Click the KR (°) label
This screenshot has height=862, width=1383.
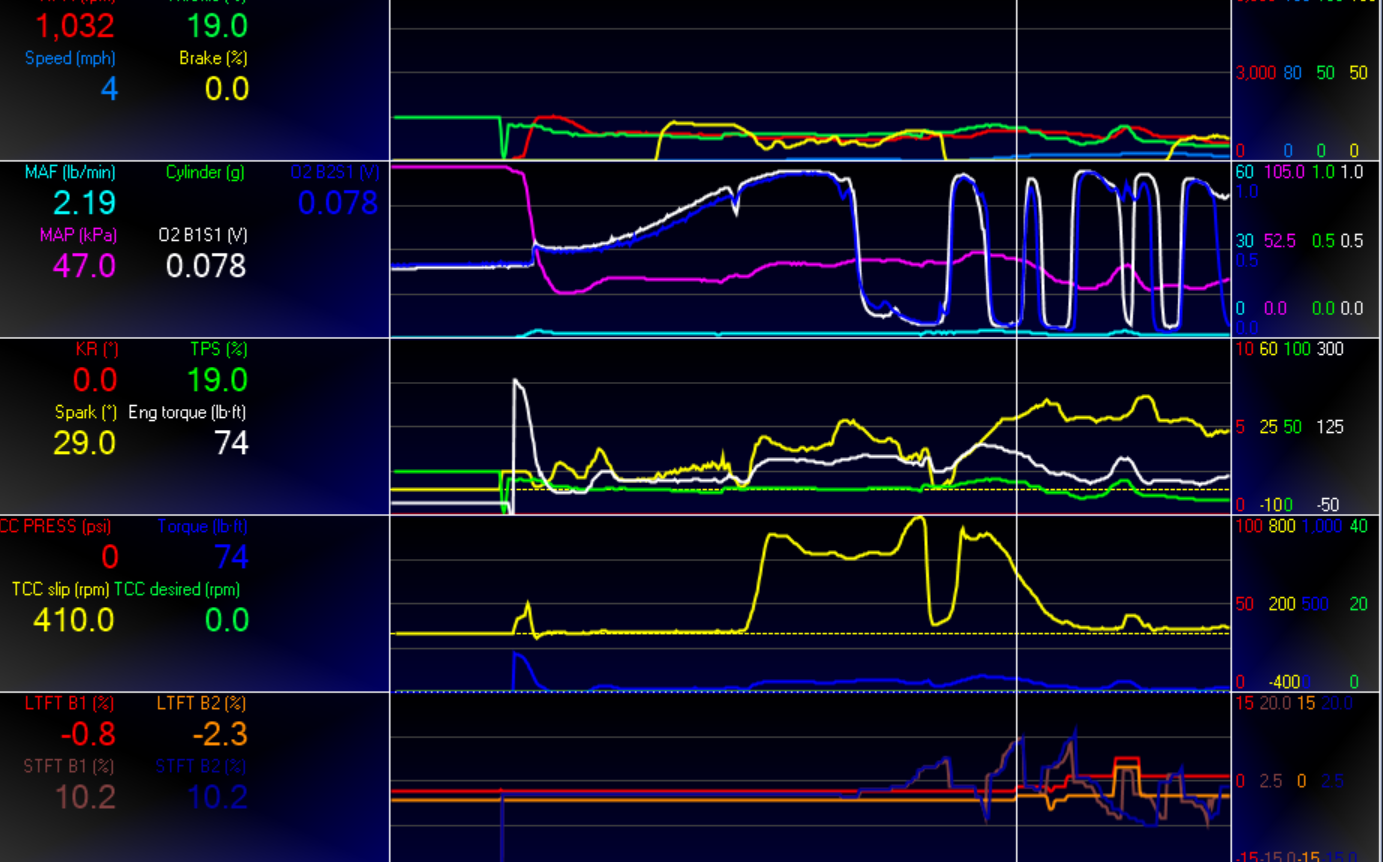coord(96,349)
